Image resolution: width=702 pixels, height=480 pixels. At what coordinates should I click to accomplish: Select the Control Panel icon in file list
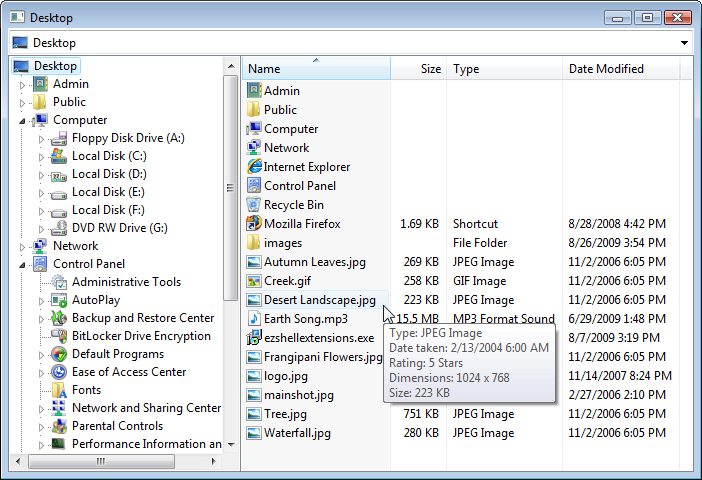click(x=254, y=185)
